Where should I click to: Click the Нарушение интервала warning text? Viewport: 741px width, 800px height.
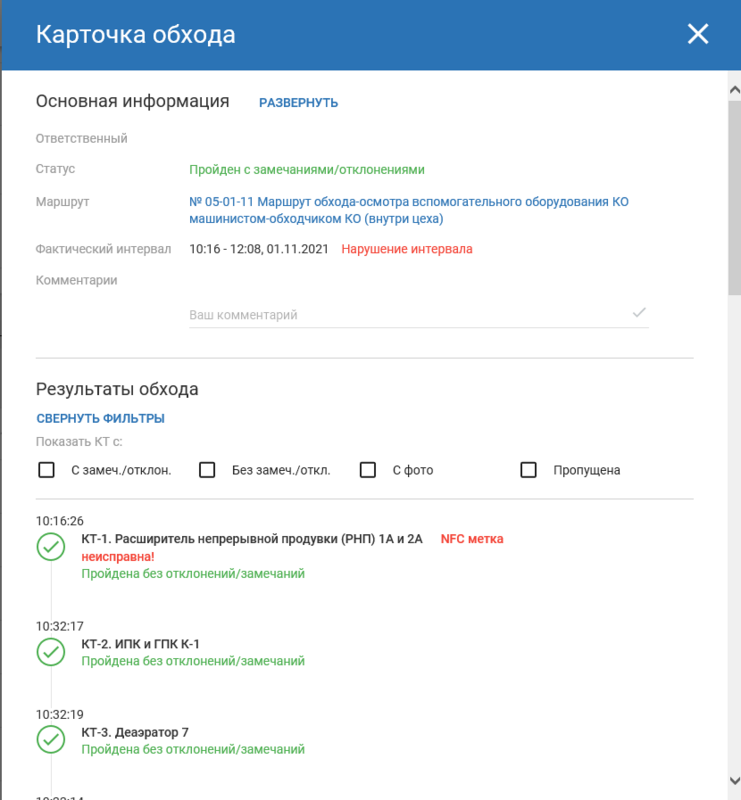407,249
